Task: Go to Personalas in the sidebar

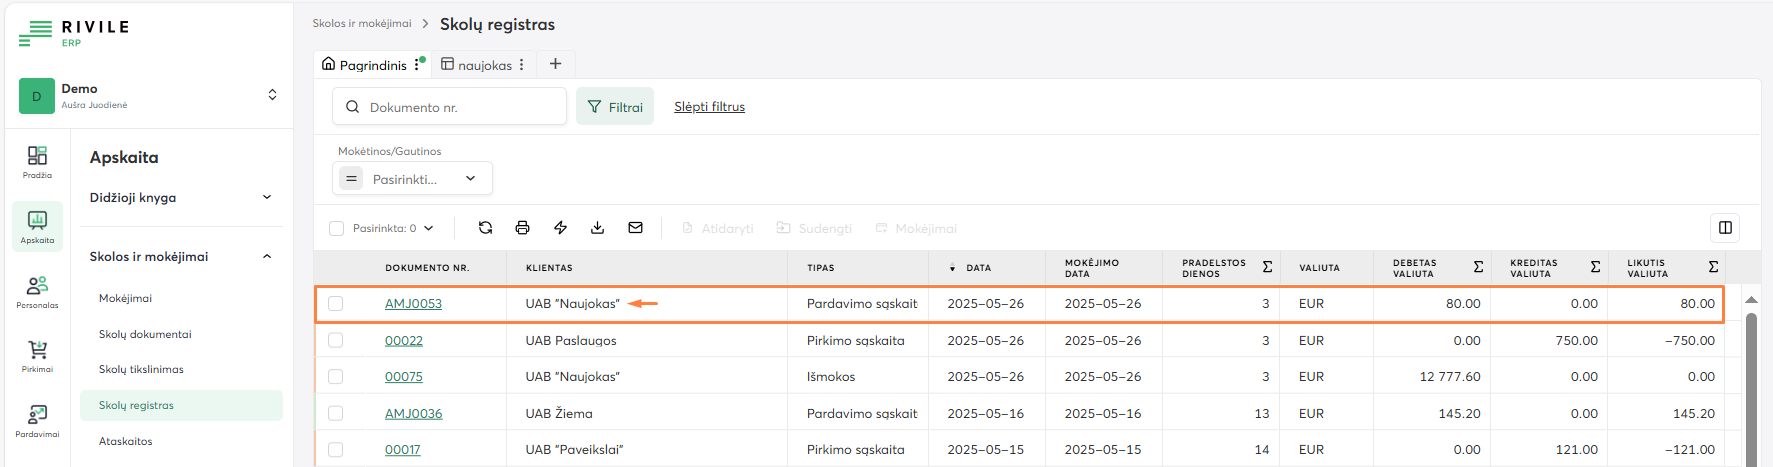Action: (37, 291)
